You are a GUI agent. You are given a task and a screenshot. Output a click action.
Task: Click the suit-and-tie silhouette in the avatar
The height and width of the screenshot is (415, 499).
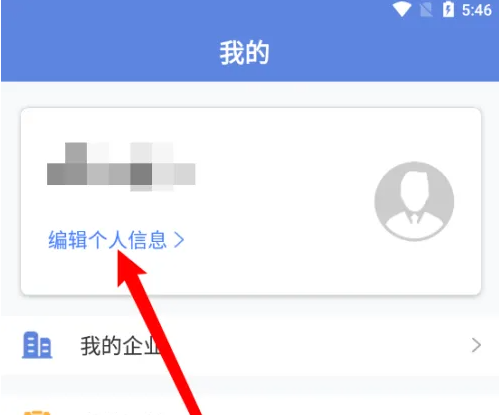[x=414, y=201]
